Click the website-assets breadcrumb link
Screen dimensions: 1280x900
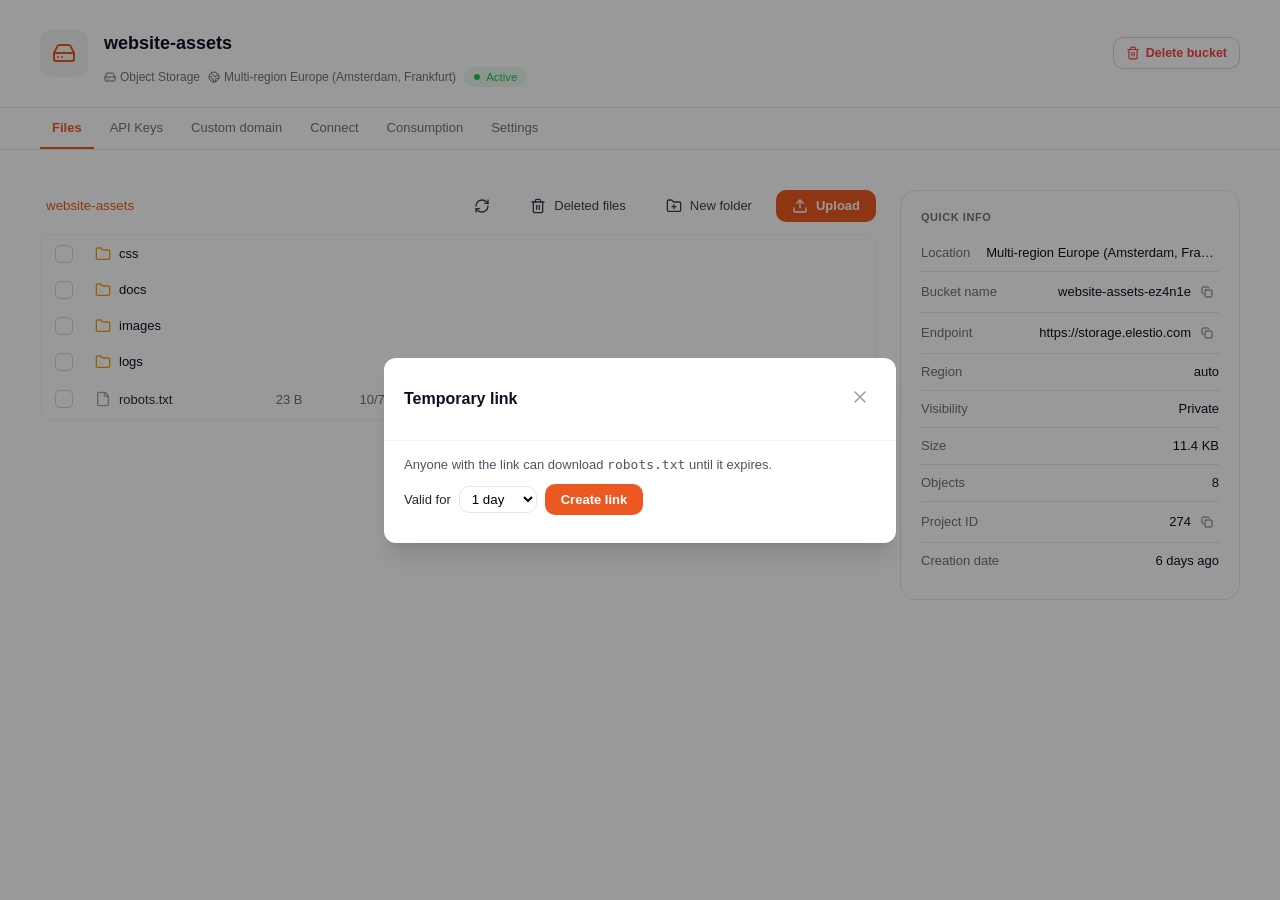90,206
